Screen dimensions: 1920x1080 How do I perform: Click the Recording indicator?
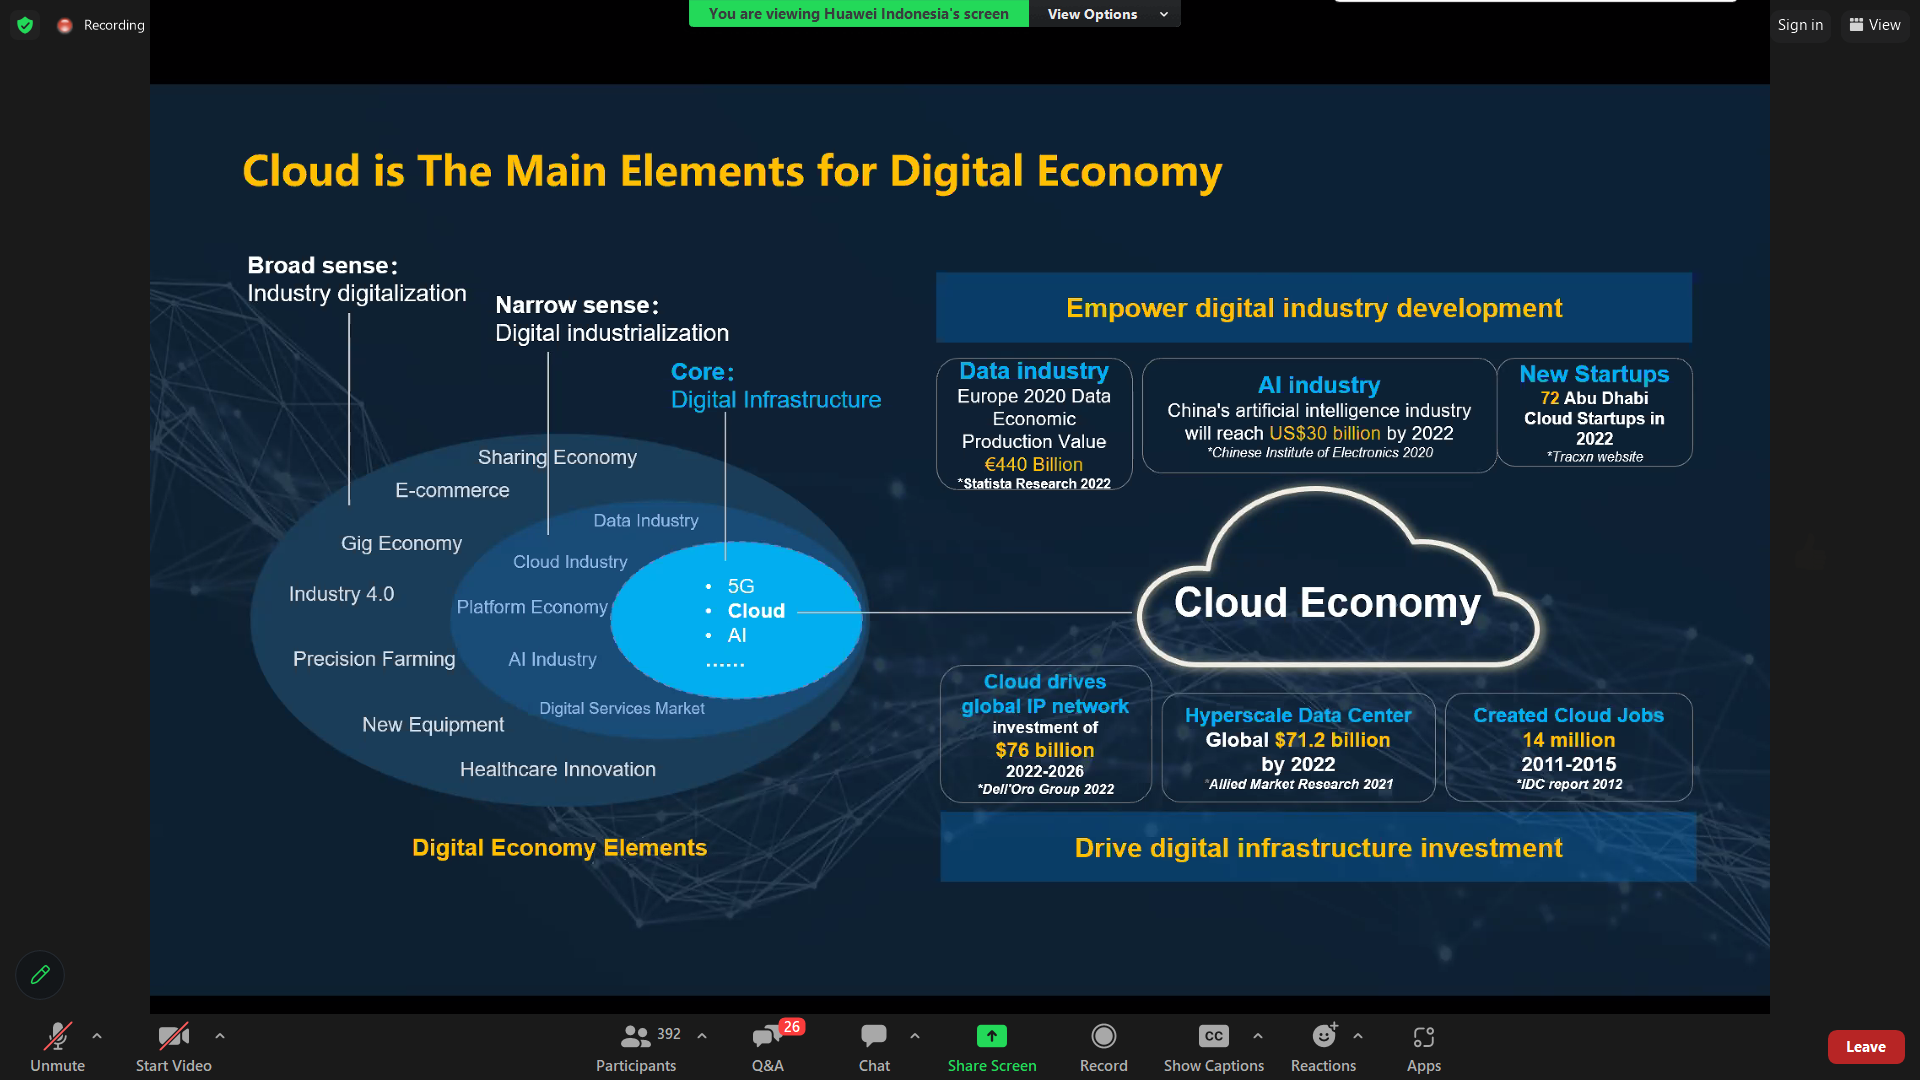pos(101,25)
